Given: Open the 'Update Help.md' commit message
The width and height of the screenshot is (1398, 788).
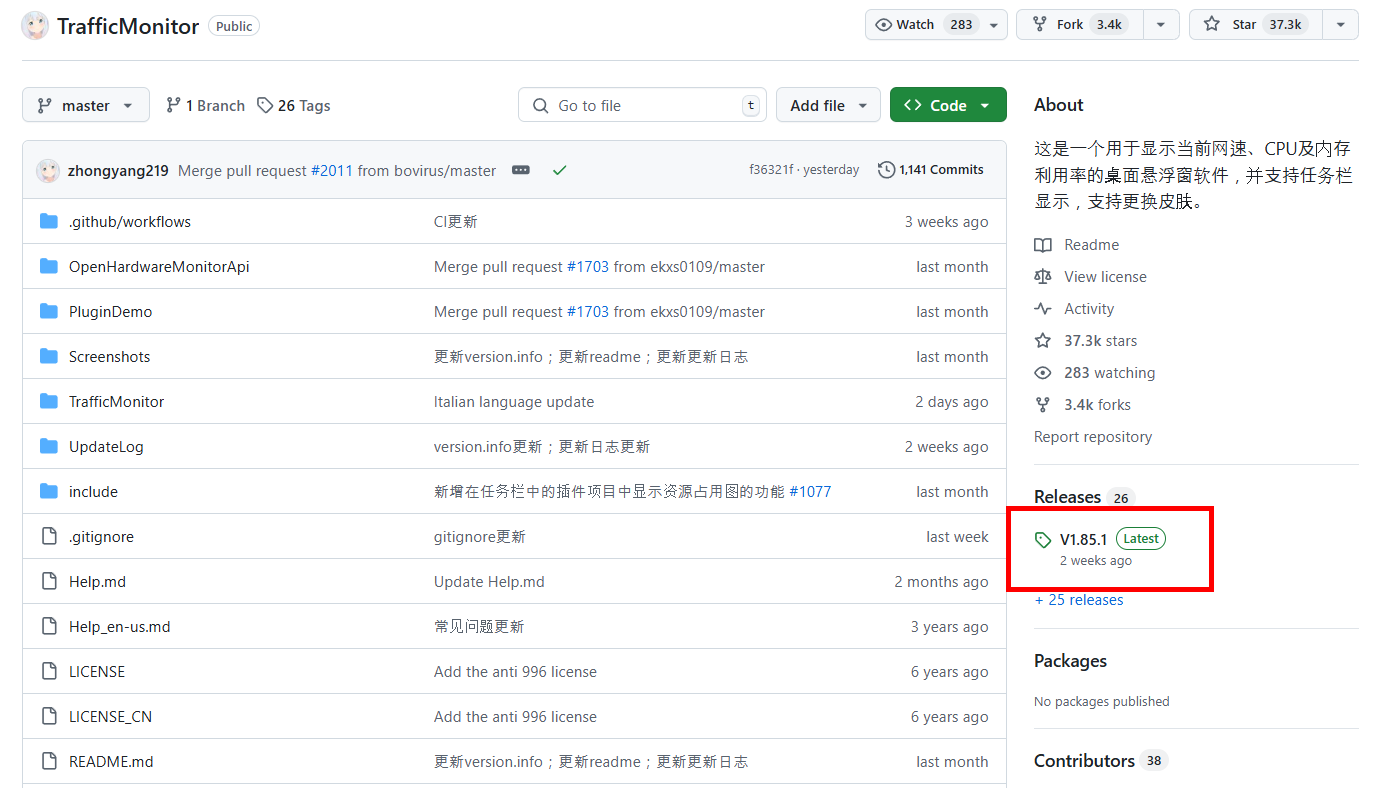Looking at the screenshot, I should [489, 582].
